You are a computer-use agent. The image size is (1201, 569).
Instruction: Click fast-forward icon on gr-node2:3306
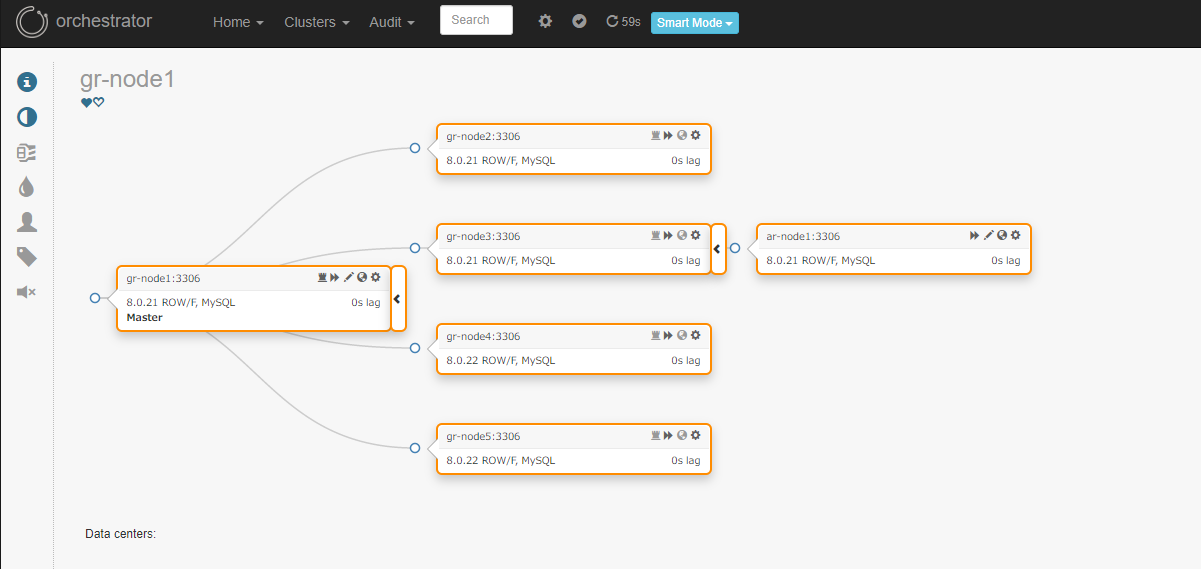668,135
